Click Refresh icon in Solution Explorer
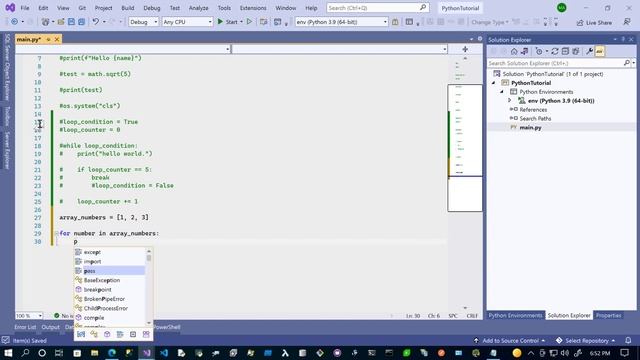This screenshot has width=640, height=360. 555,51
